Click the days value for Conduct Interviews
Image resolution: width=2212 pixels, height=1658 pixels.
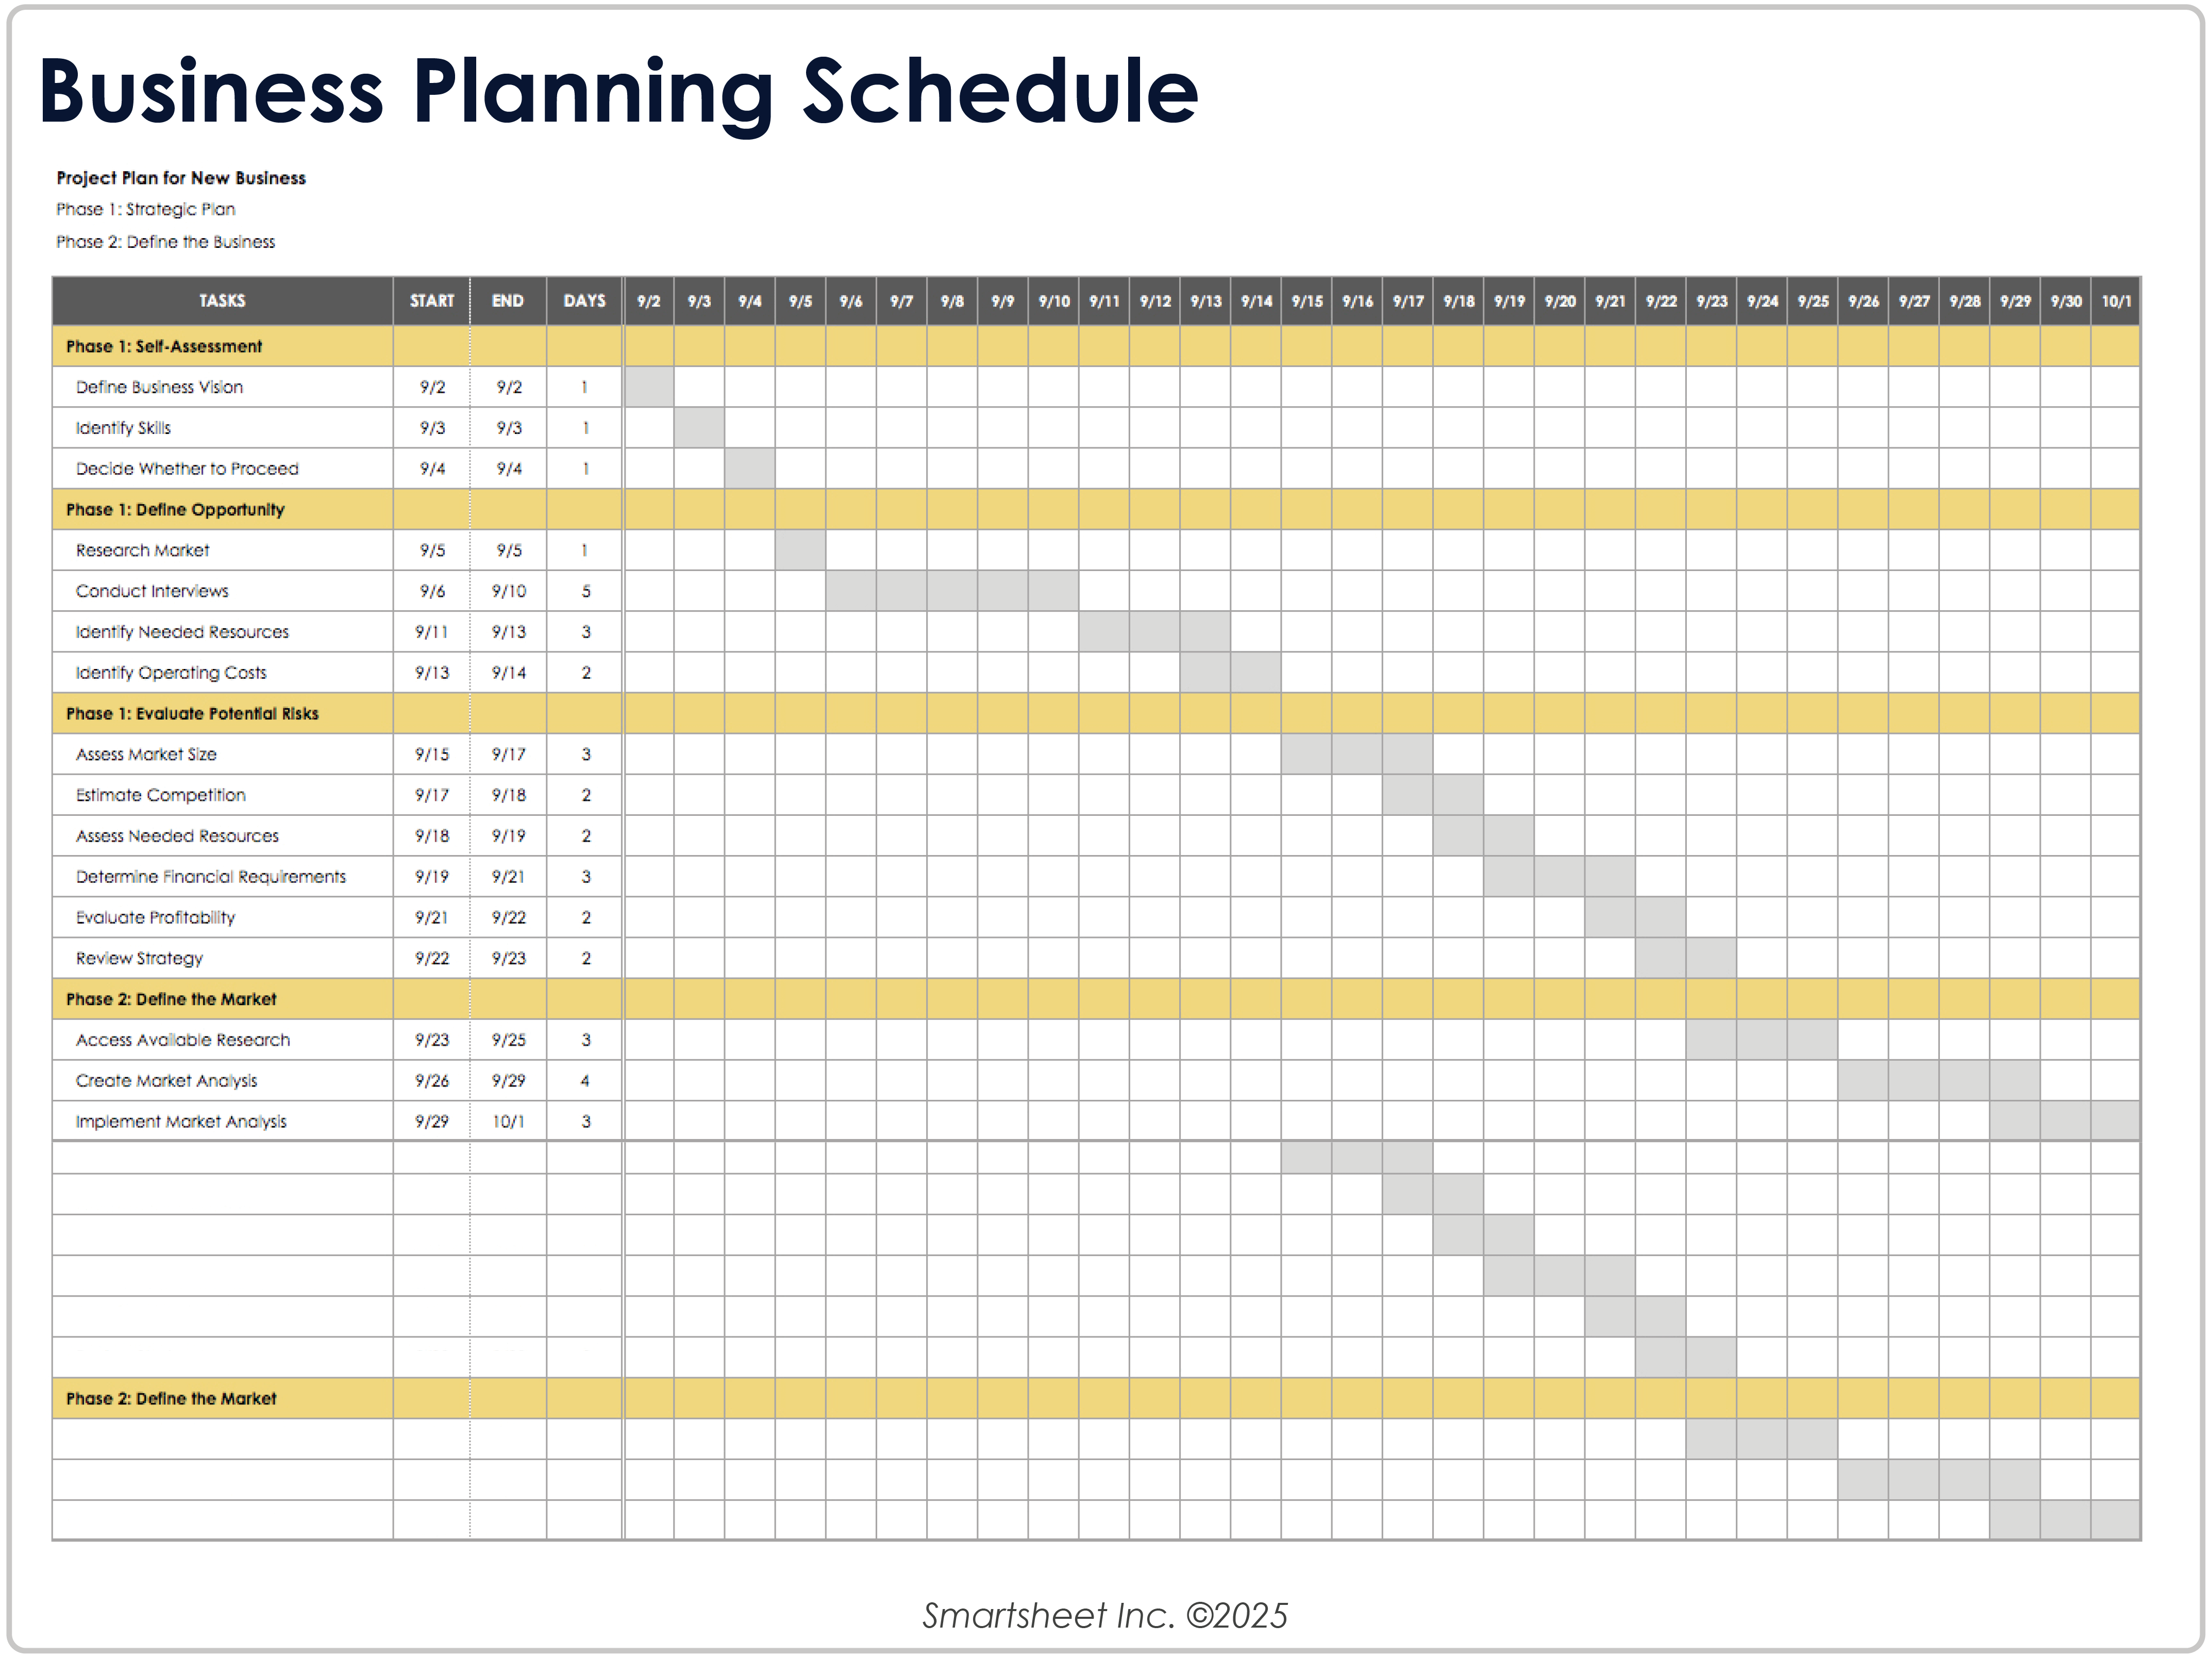(x=585, y=591)
